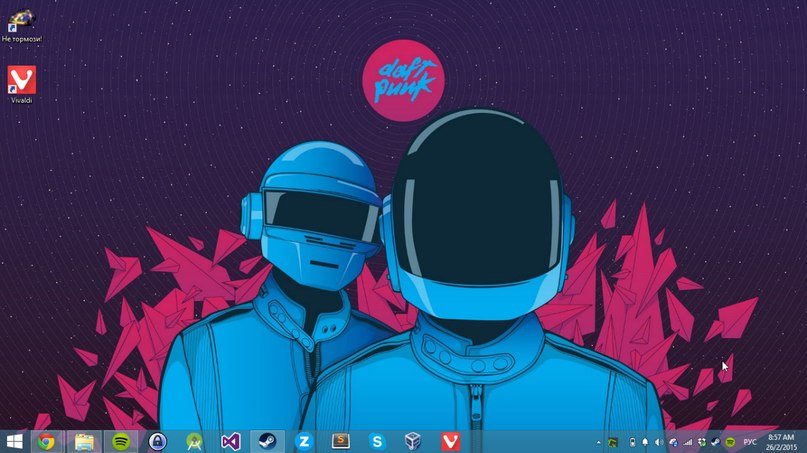The image size is (807, 453).
Task: Open the volume speaker tray icon
Action: (x=659, y=442)
